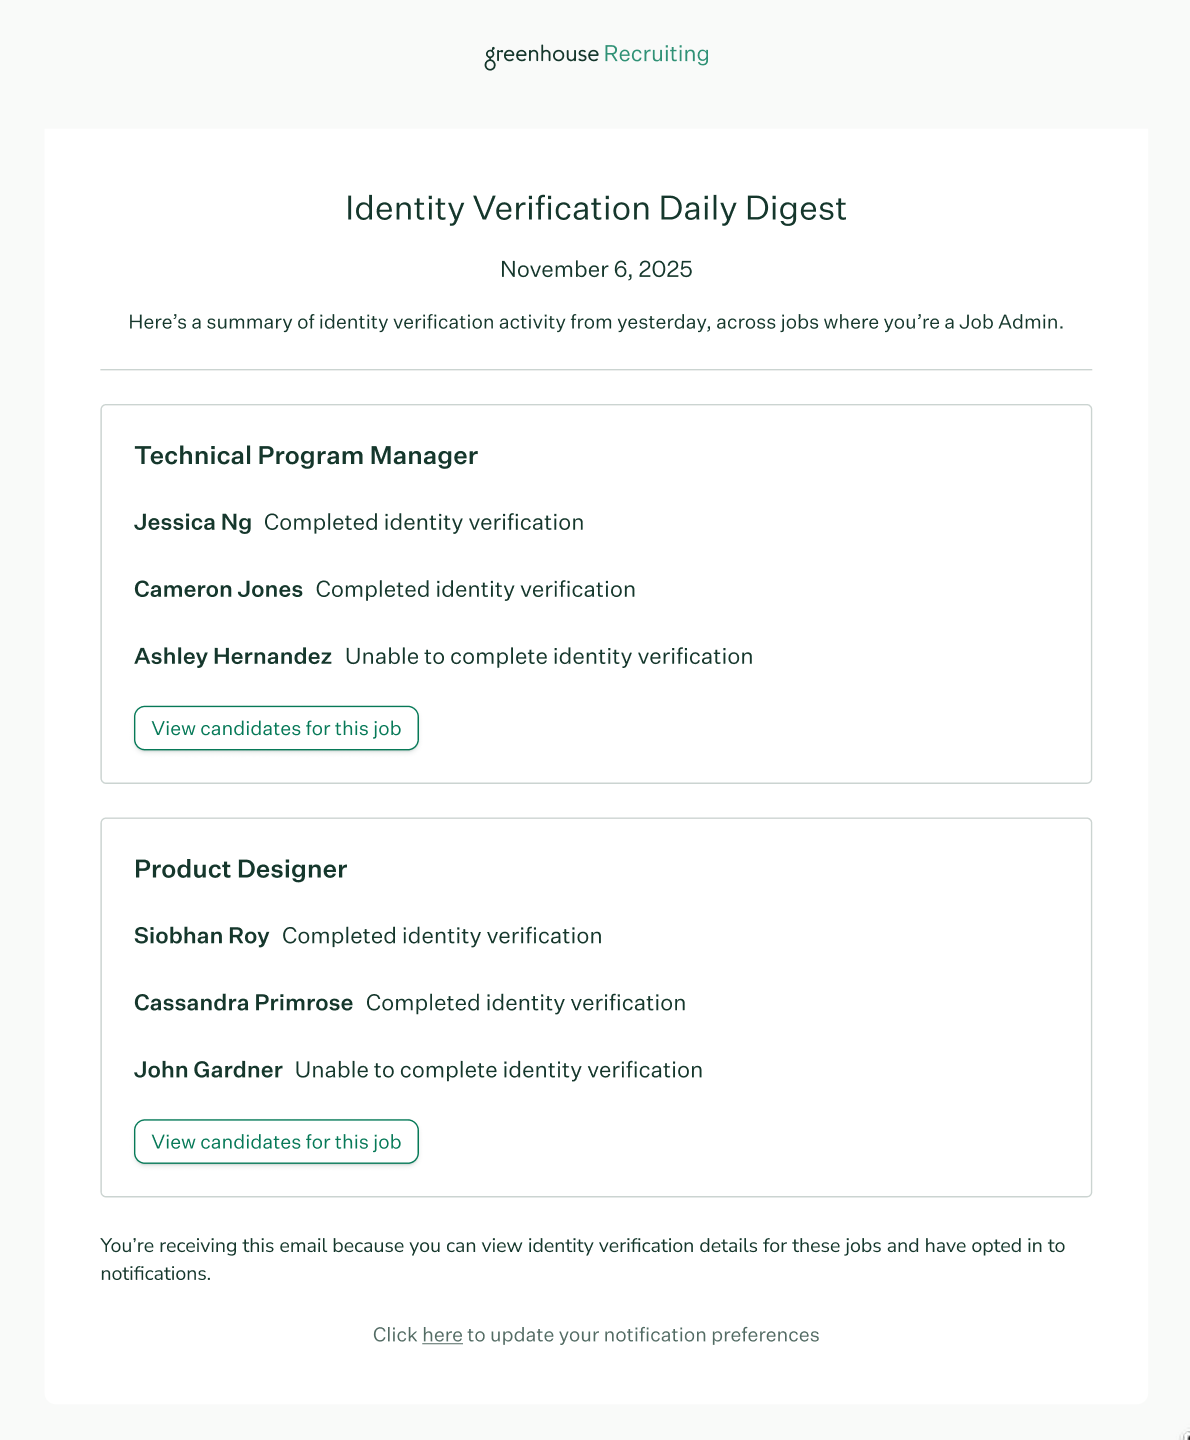
Task: Select candidate name Siobhan Roy
Action: click(201, 935)
